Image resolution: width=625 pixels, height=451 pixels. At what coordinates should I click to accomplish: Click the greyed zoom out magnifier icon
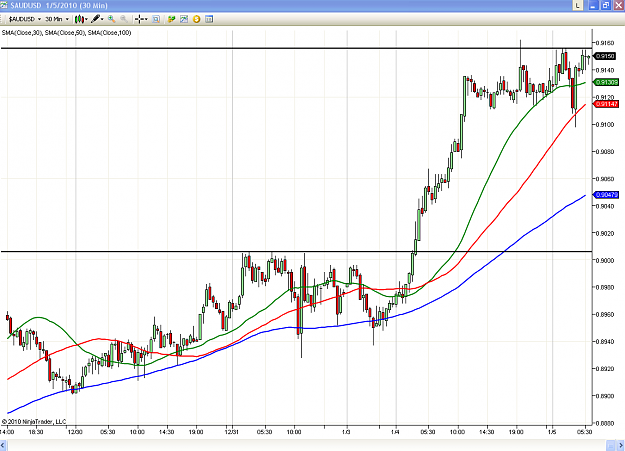tap(124, 19)
